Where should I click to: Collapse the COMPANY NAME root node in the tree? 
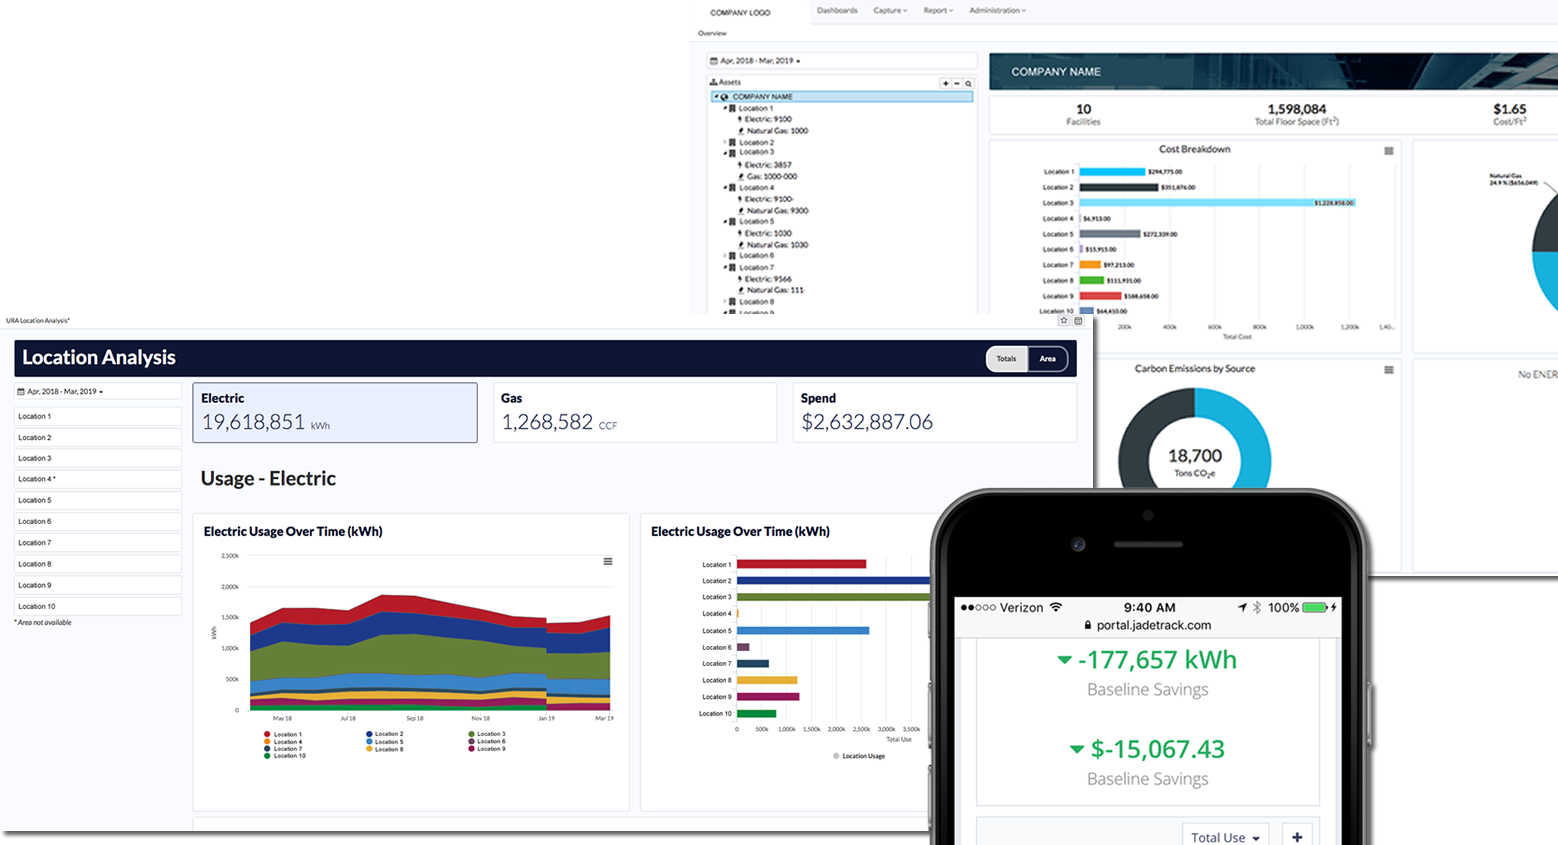tap(716, 97)
